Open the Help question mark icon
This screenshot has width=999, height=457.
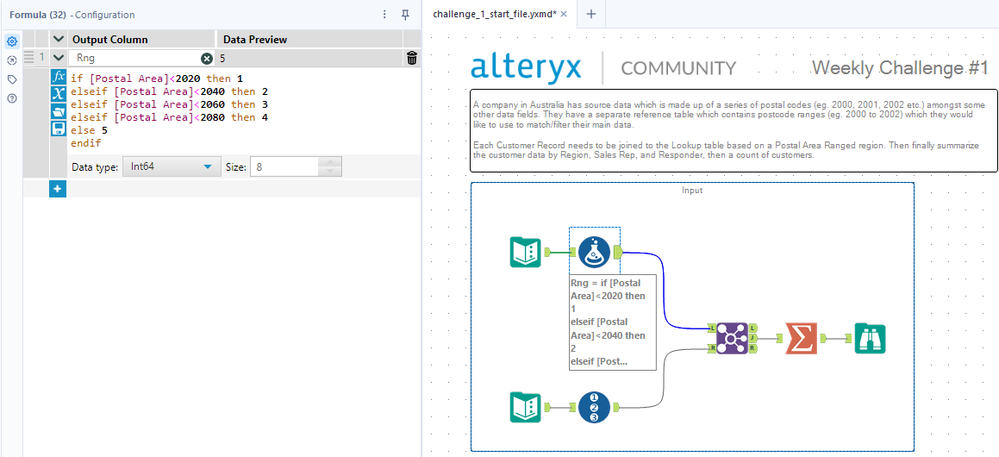[x=11, y=98]
